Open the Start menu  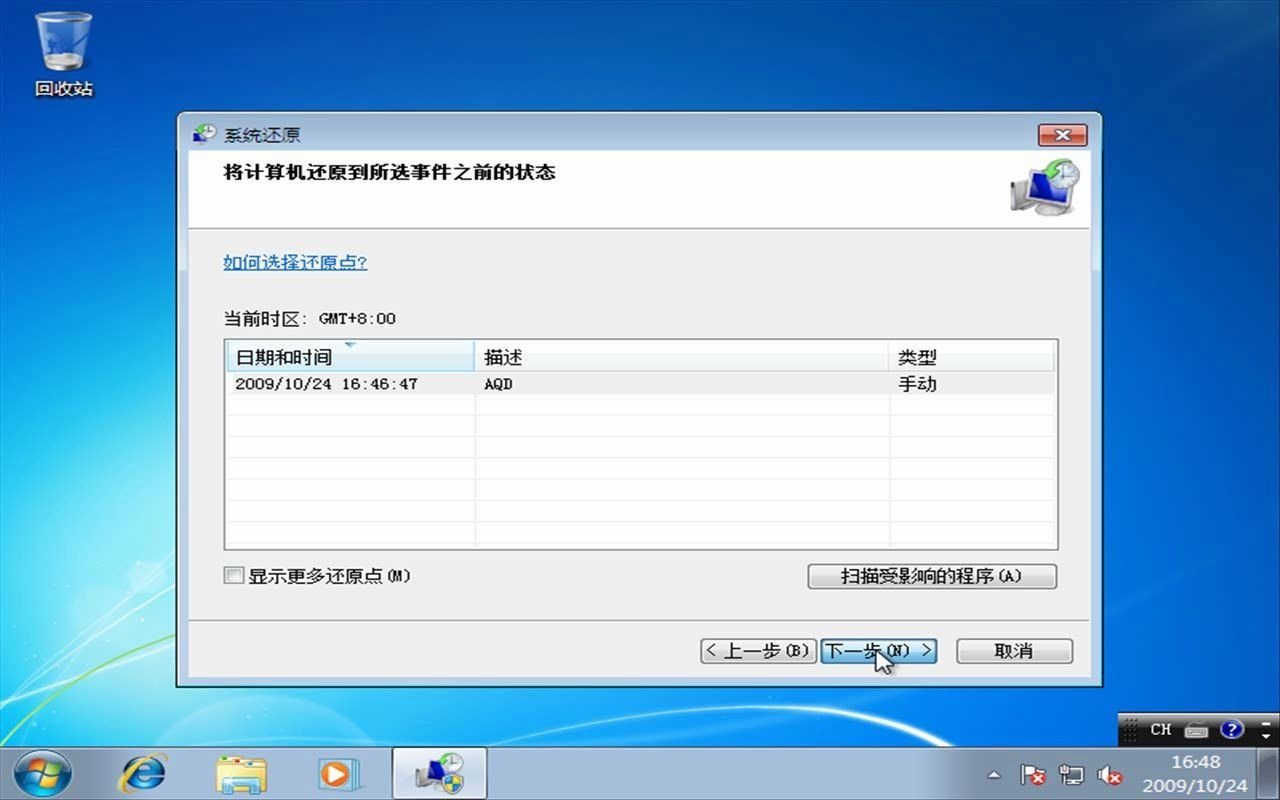pyautogui.click(x=40, y=773)
